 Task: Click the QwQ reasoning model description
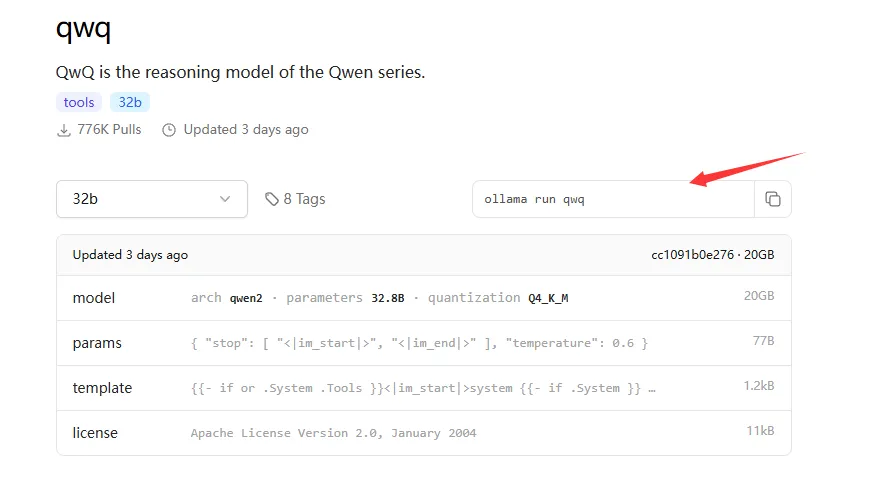(x=240, y=72)
